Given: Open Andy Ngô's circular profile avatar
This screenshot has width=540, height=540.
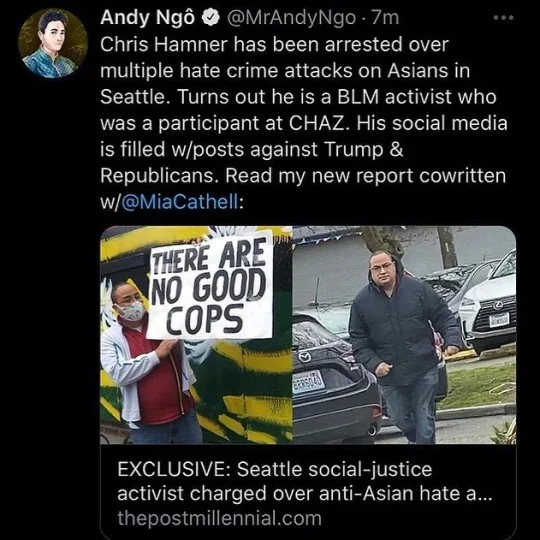Looking at the screenshot, I should click(x=53, y=43).
